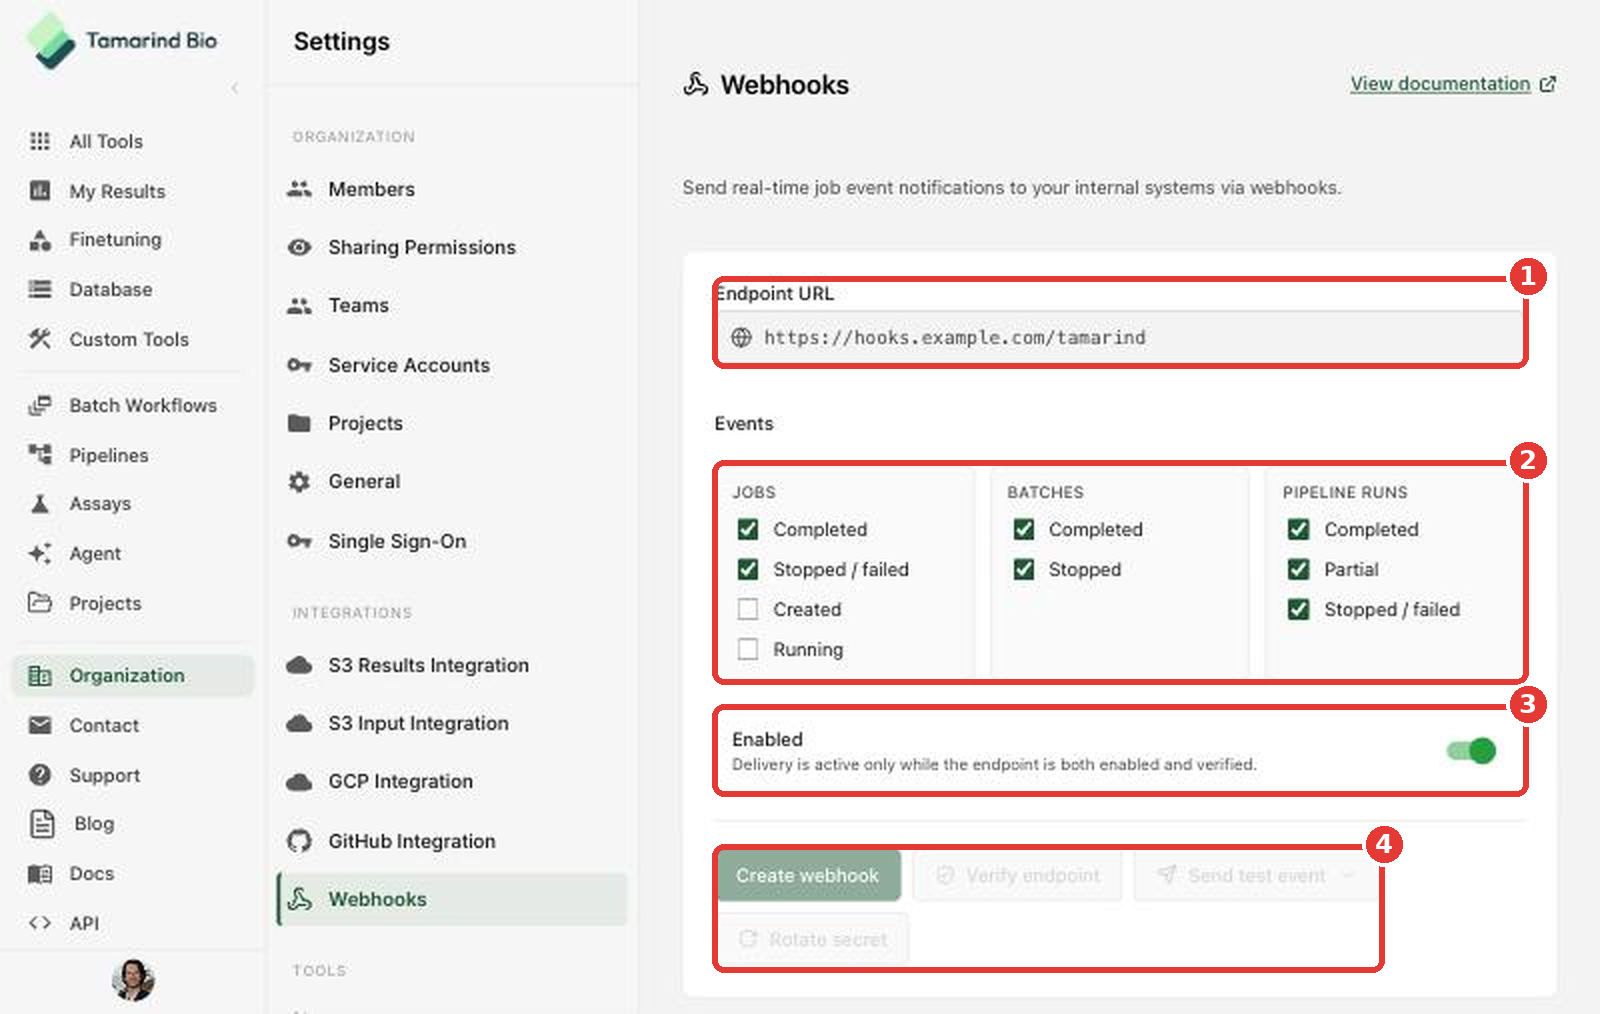Select S3 Results Integration
Screen dimensions: 1600x1014
coord(452,665)
